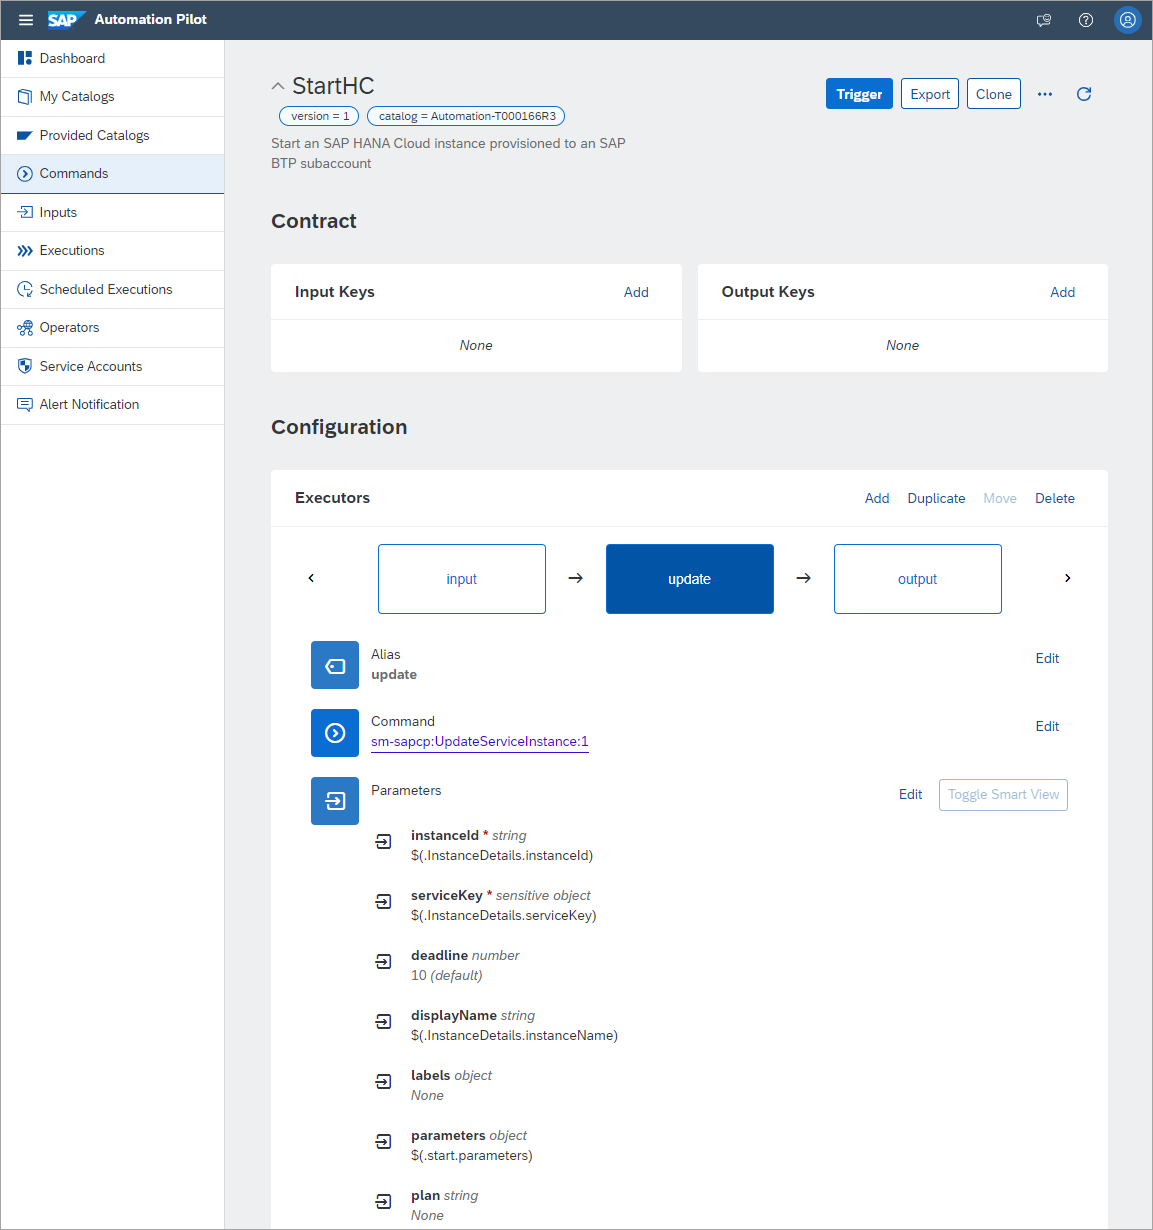Click the parameters object row icon
This screenshot has width=1153, height=1230.
[383, 1142]
